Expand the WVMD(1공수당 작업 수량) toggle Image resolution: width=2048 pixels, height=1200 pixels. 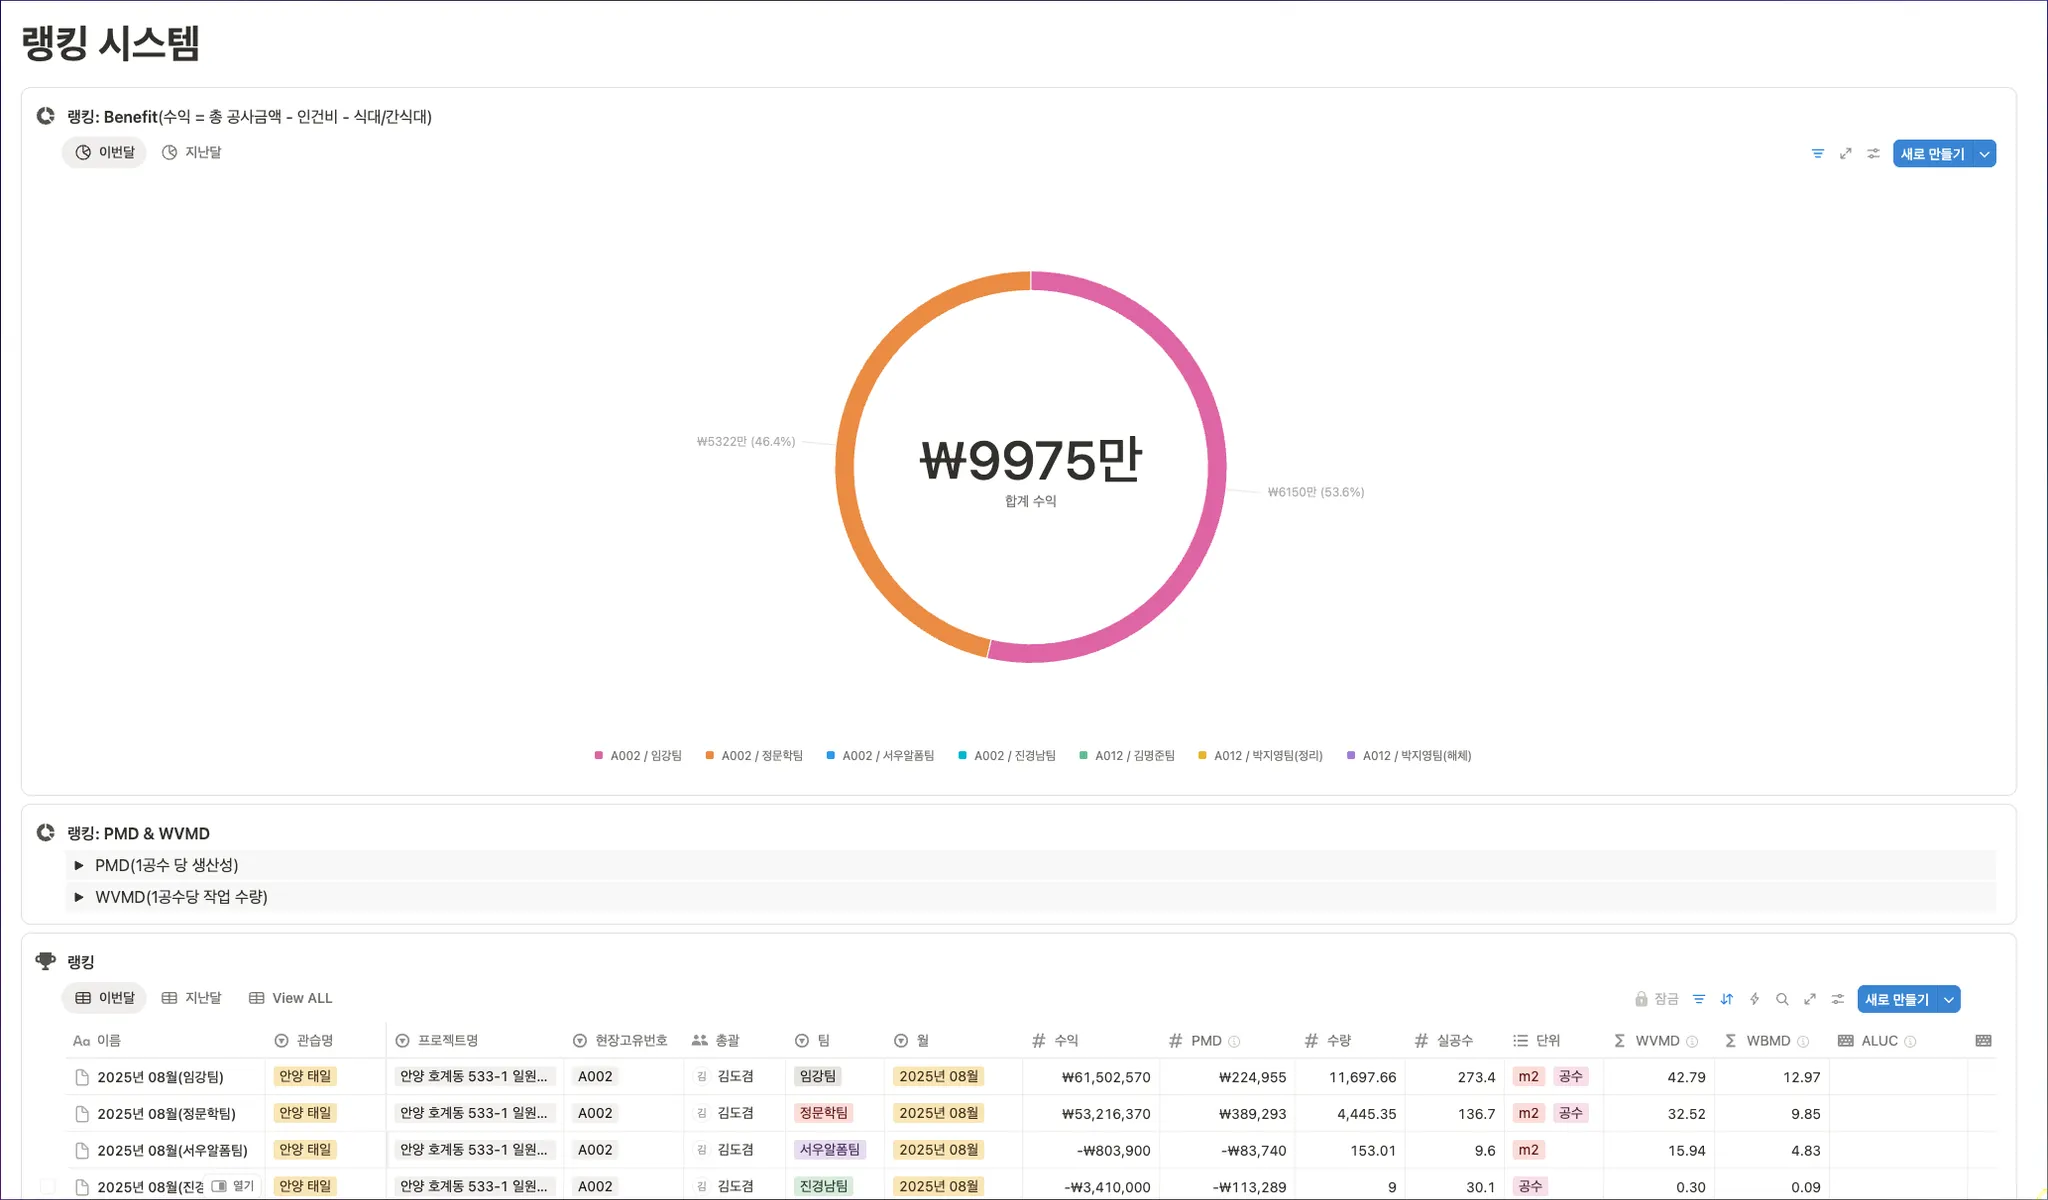pos(79,897)
